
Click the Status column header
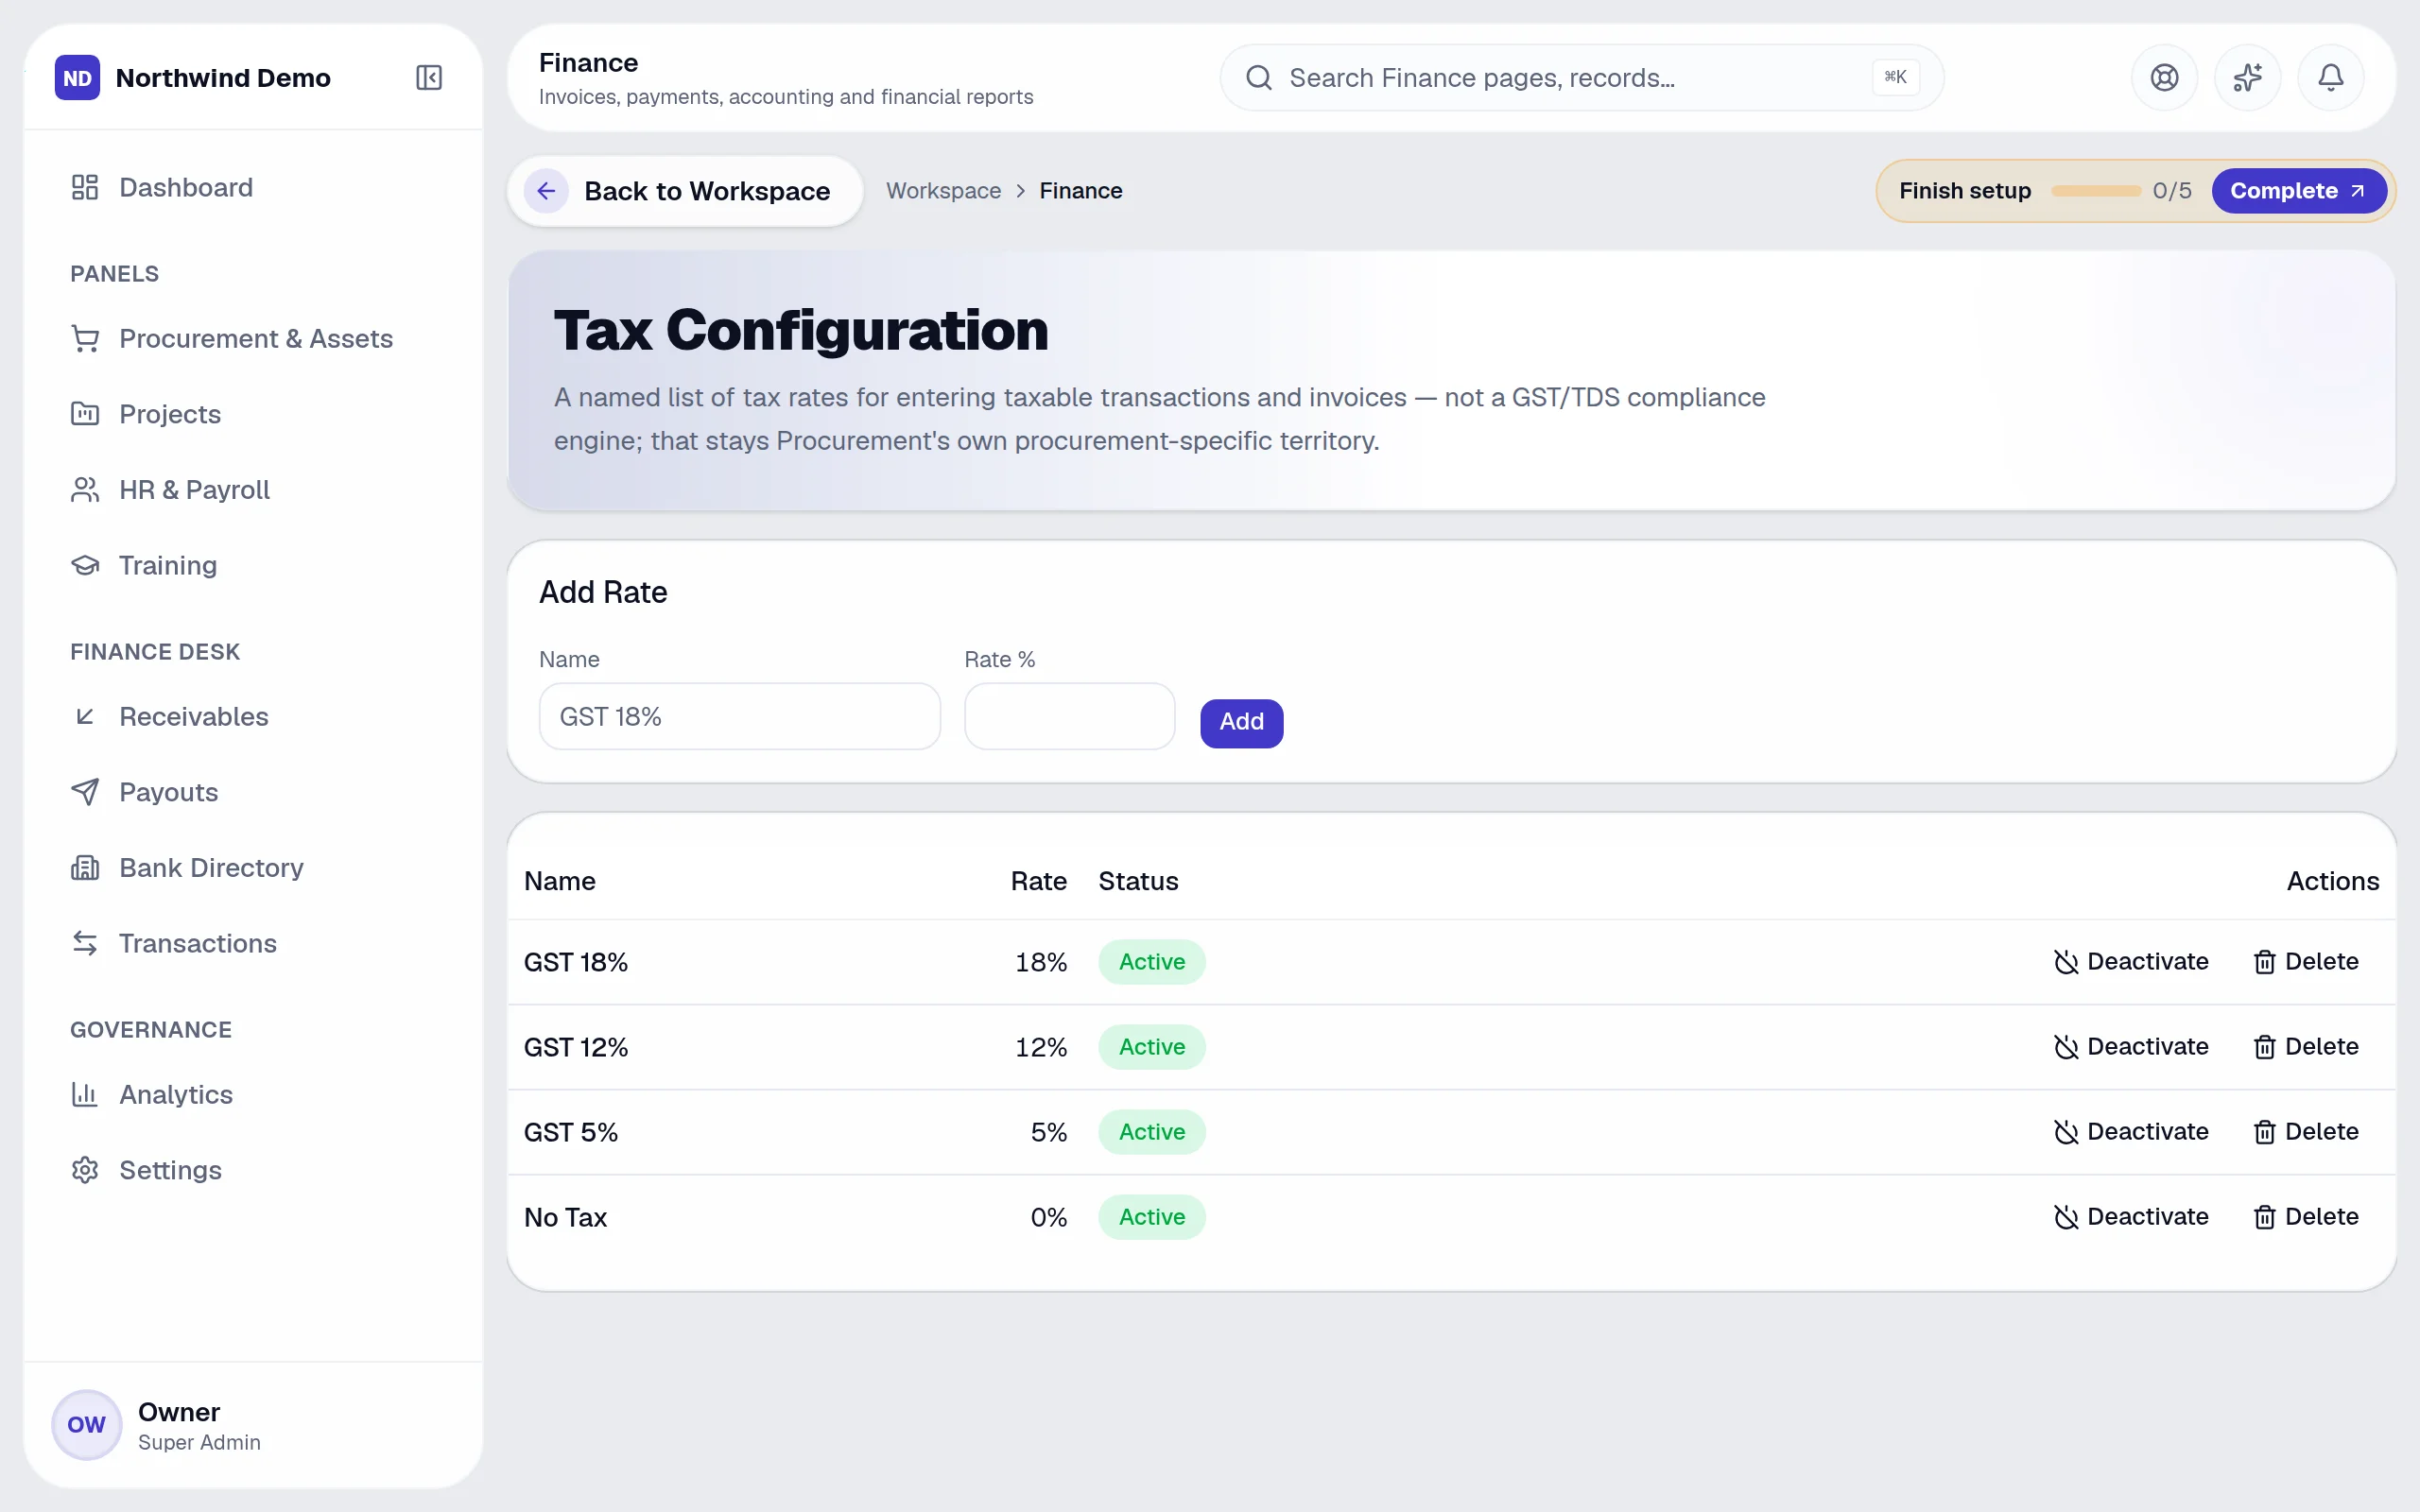[x=1138, y=881]
